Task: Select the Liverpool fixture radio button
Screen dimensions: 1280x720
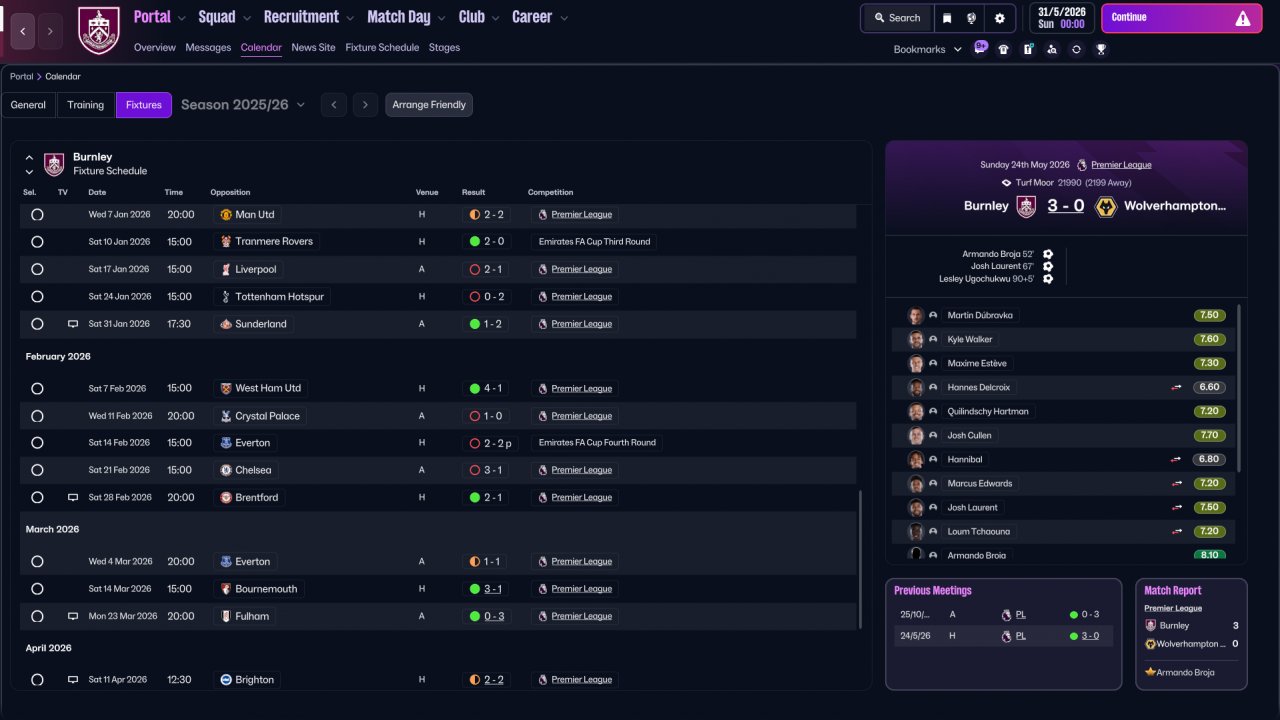Action: 37,269
